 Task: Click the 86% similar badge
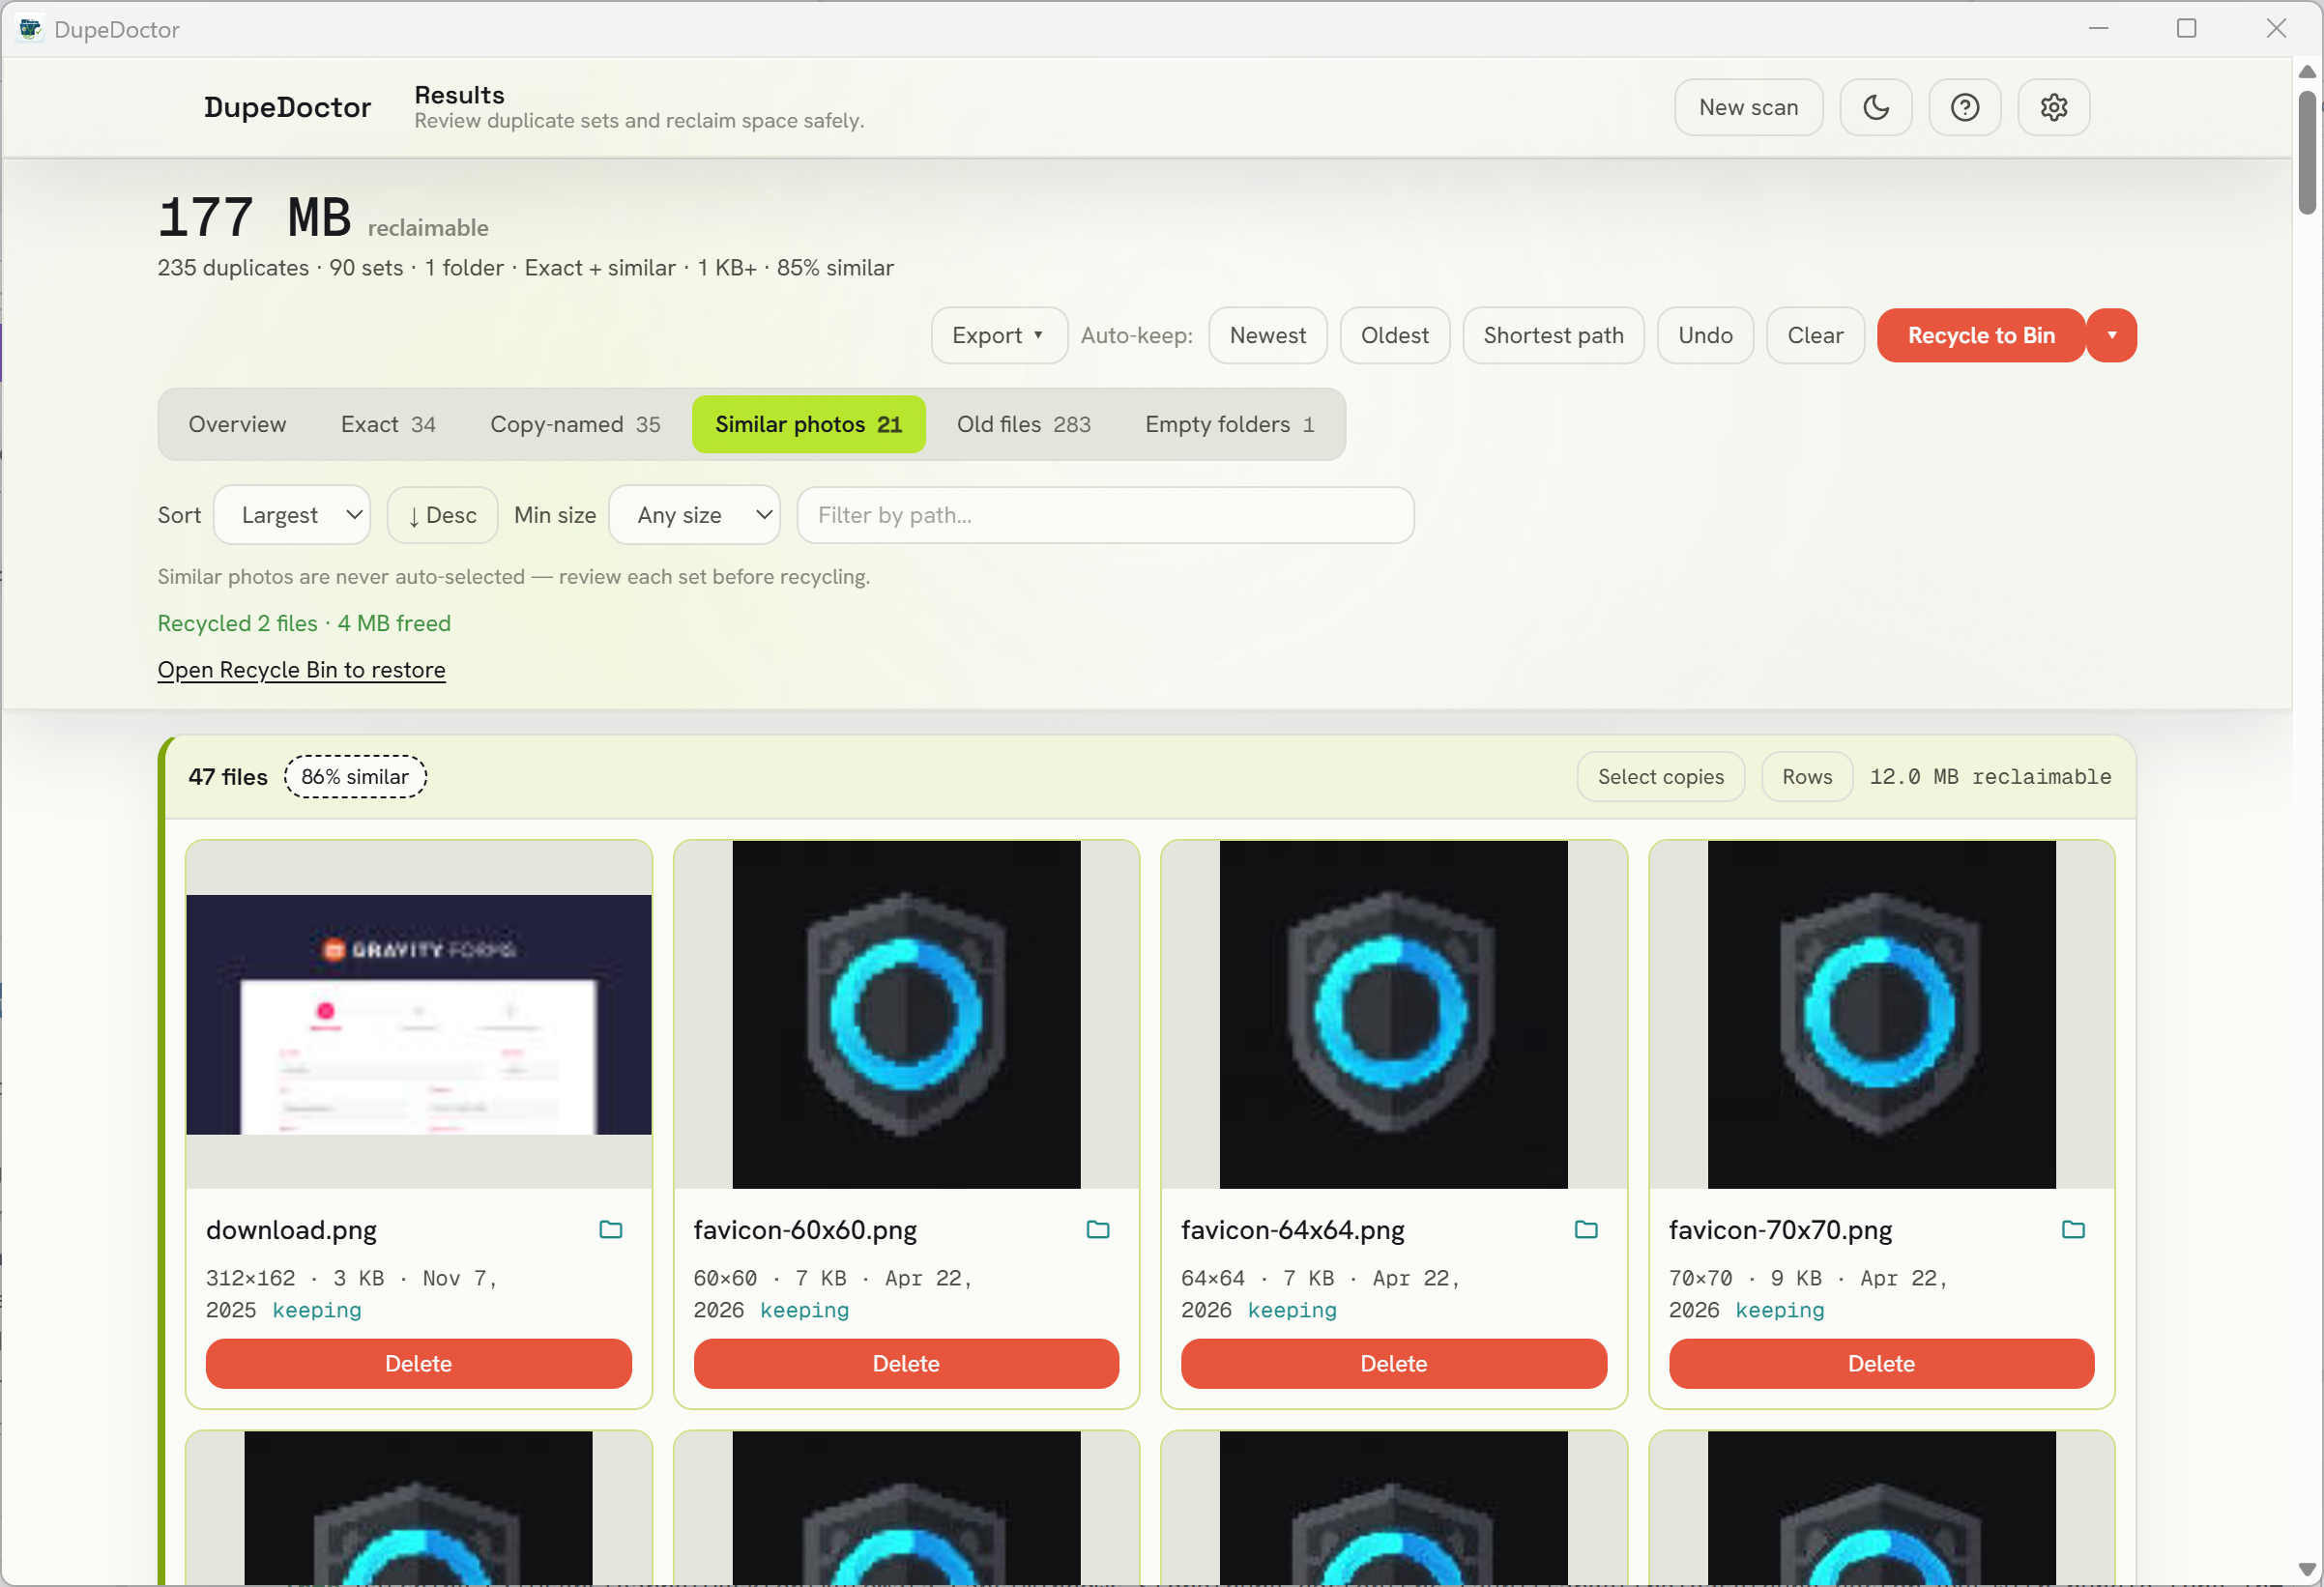355,776
